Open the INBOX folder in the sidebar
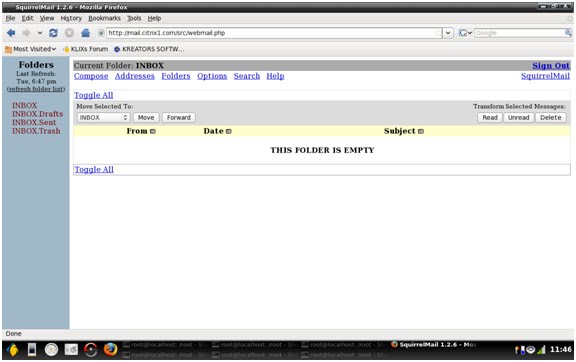The width and height of the screenshot is (576, 362). (25, 105)
